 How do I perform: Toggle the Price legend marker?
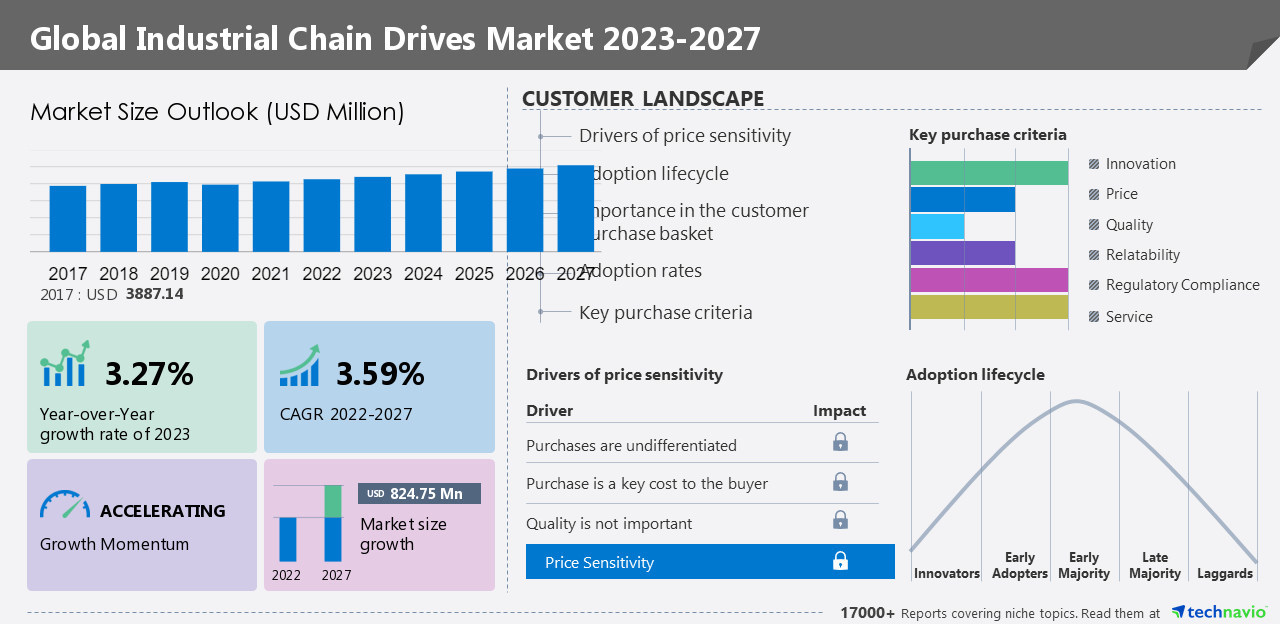click(1094, 194)
